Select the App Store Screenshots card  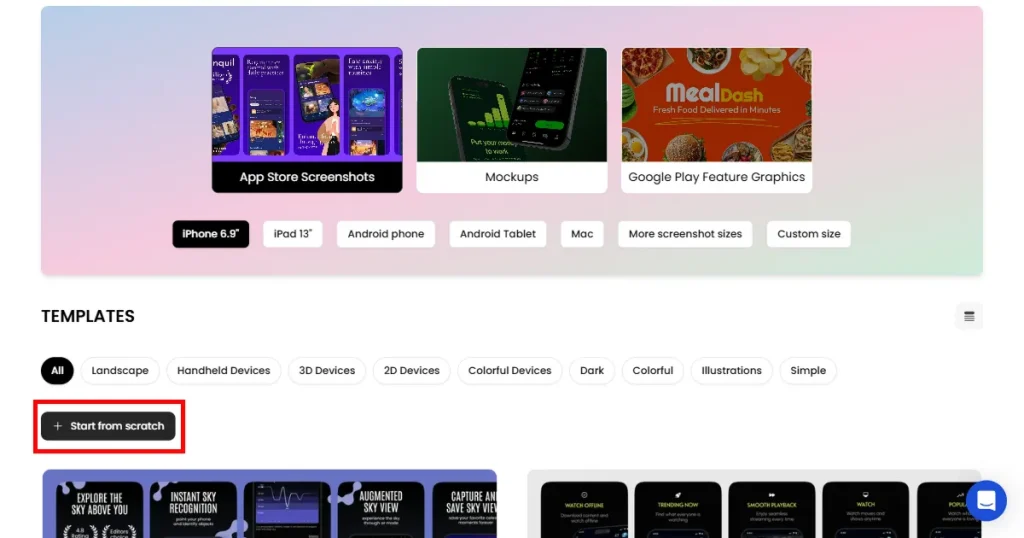pos(307,120)
